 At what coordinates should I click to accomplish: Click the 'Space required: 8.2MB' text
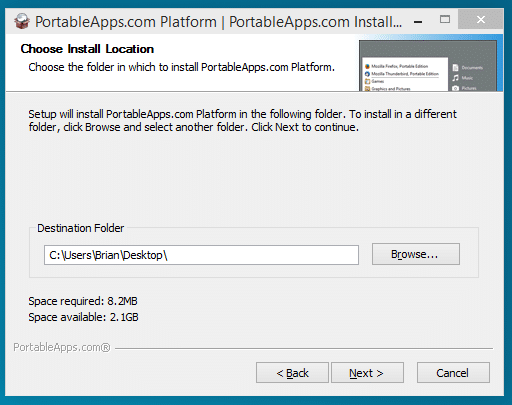[83, 301]
